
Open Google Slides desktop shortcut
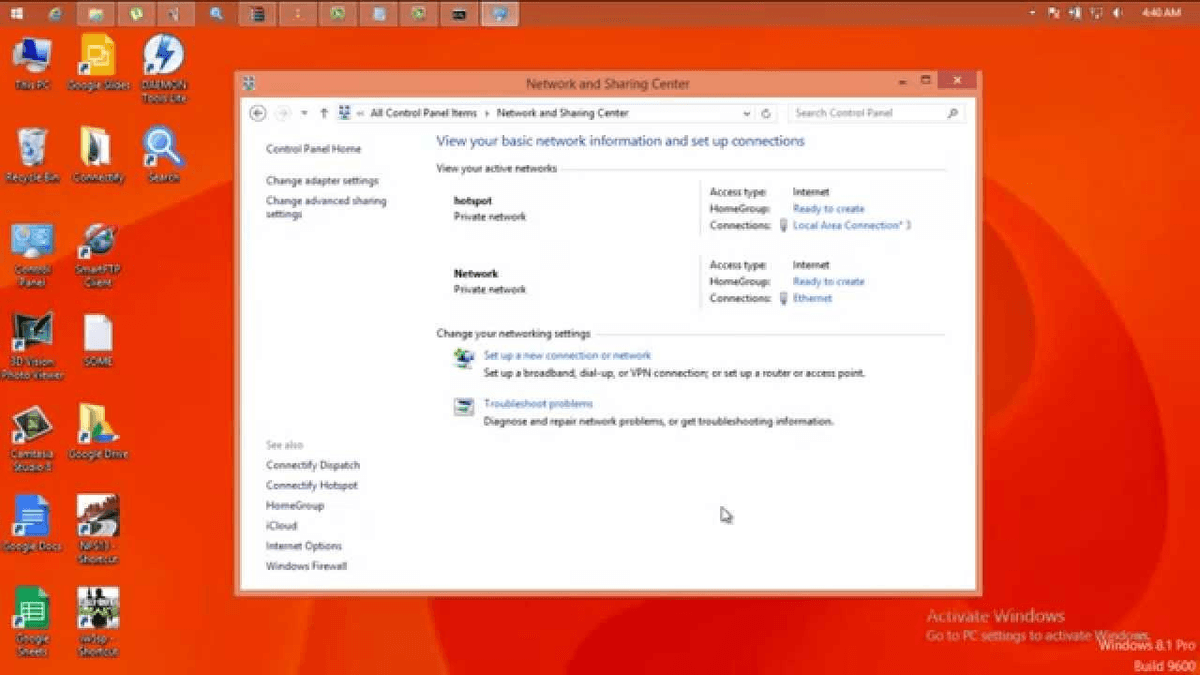pyautogui.click(x=98, y=62)
